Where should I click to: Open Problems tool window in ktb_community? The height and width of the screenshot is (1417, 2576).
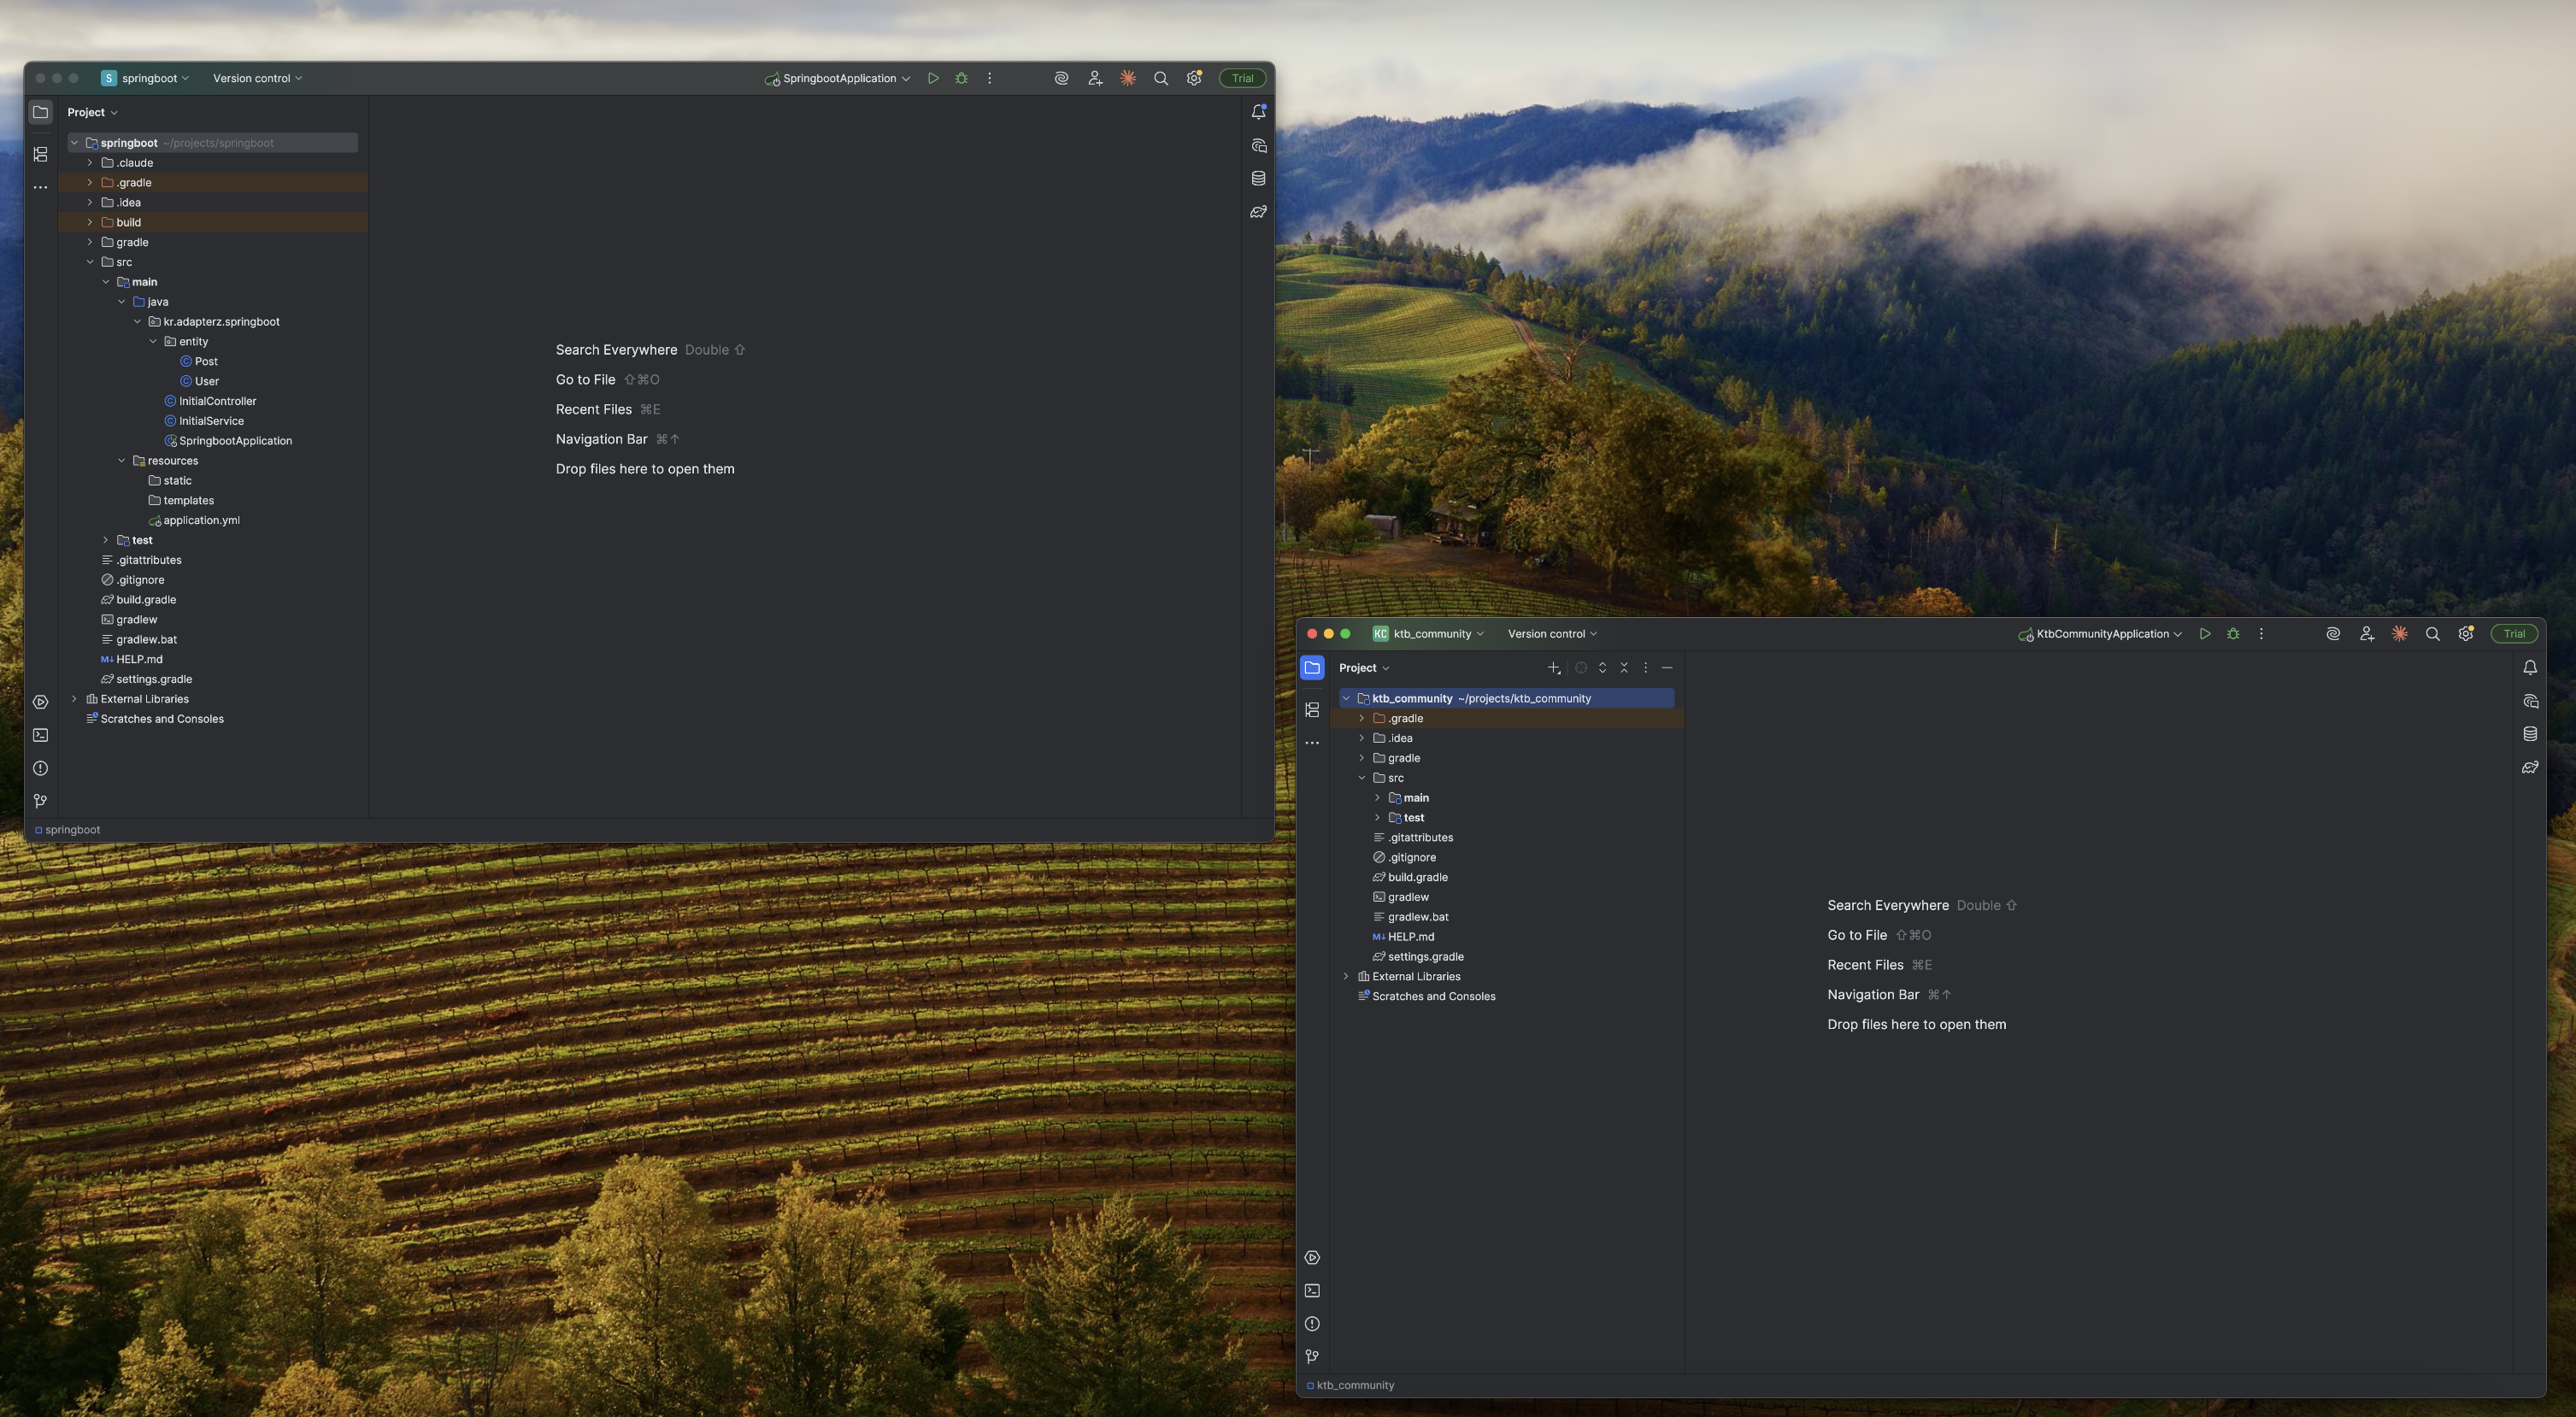coord(1312,1324)
